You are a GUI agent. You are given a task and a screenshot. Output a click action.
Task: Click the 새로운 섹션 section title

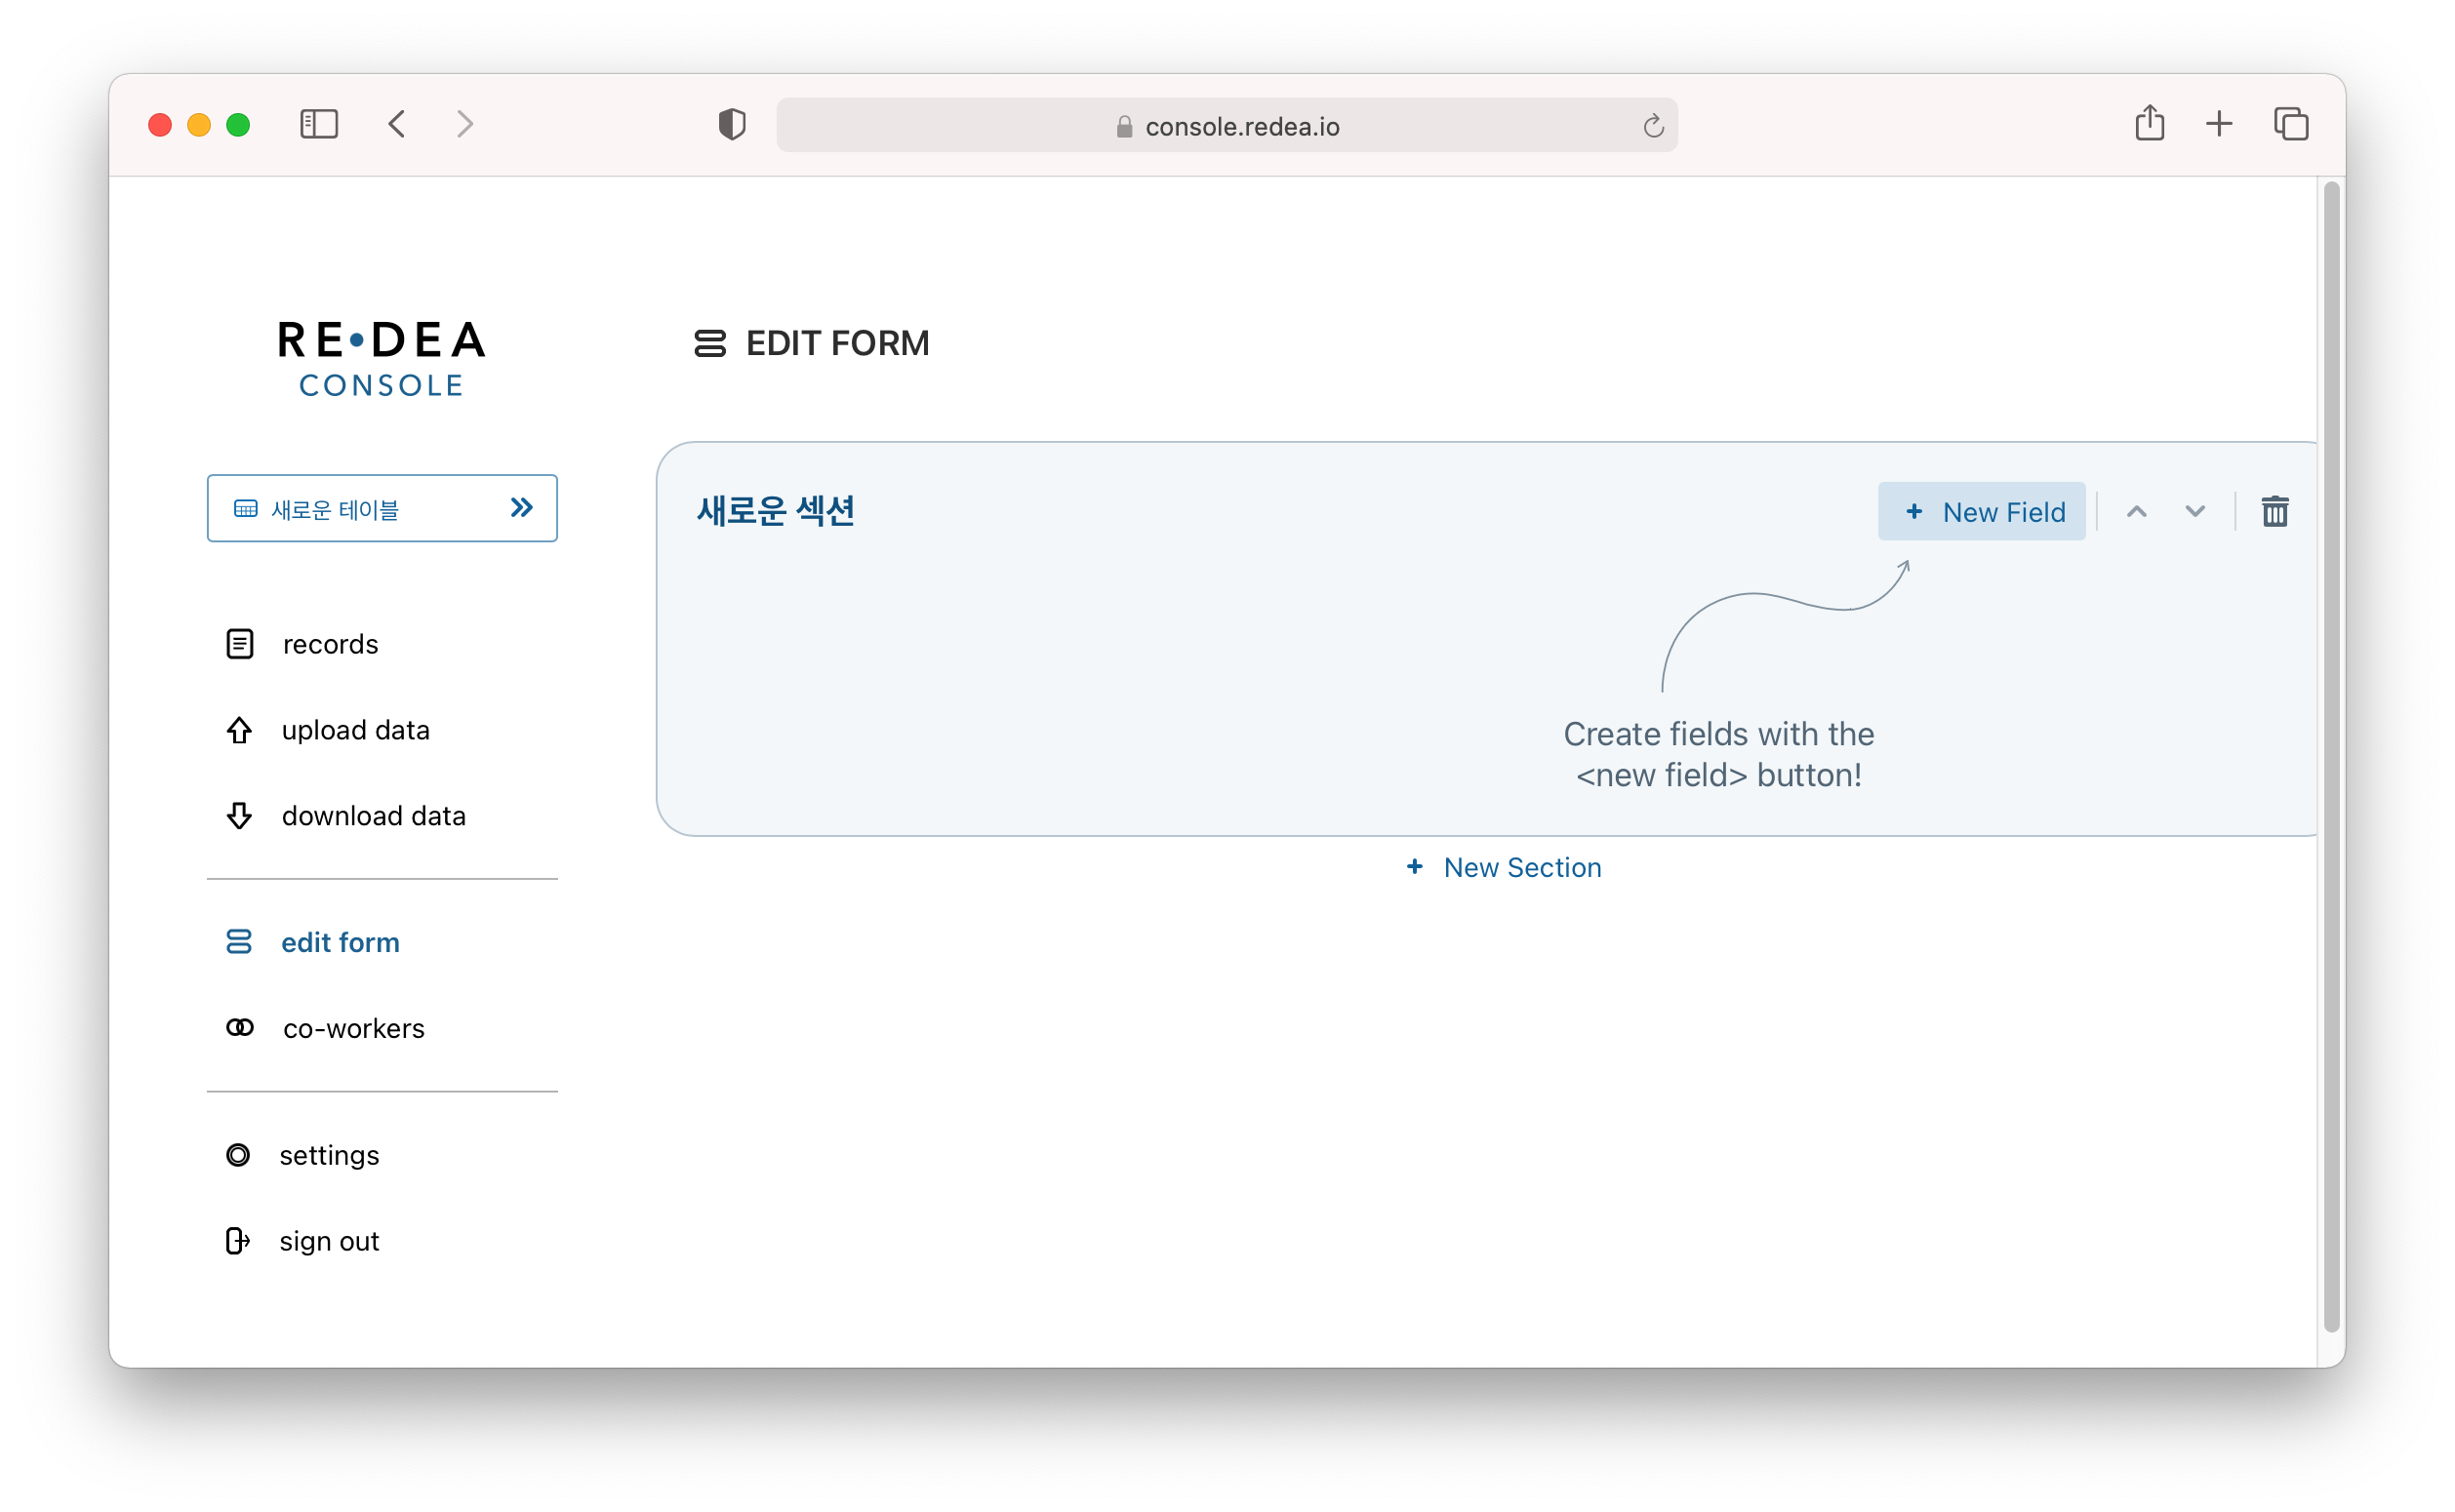(x=775, y=511)
